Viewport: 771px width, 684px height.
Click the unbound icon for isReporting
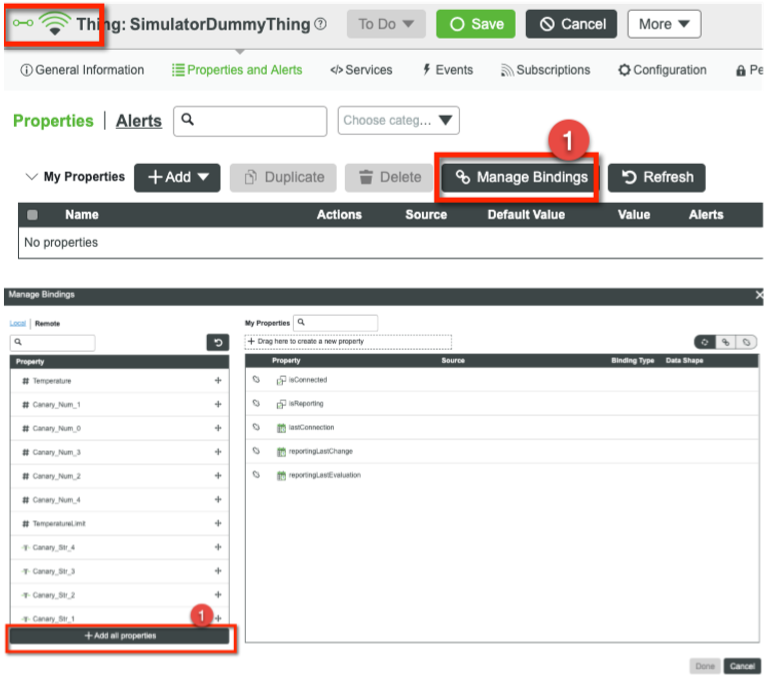click(256, 403)
